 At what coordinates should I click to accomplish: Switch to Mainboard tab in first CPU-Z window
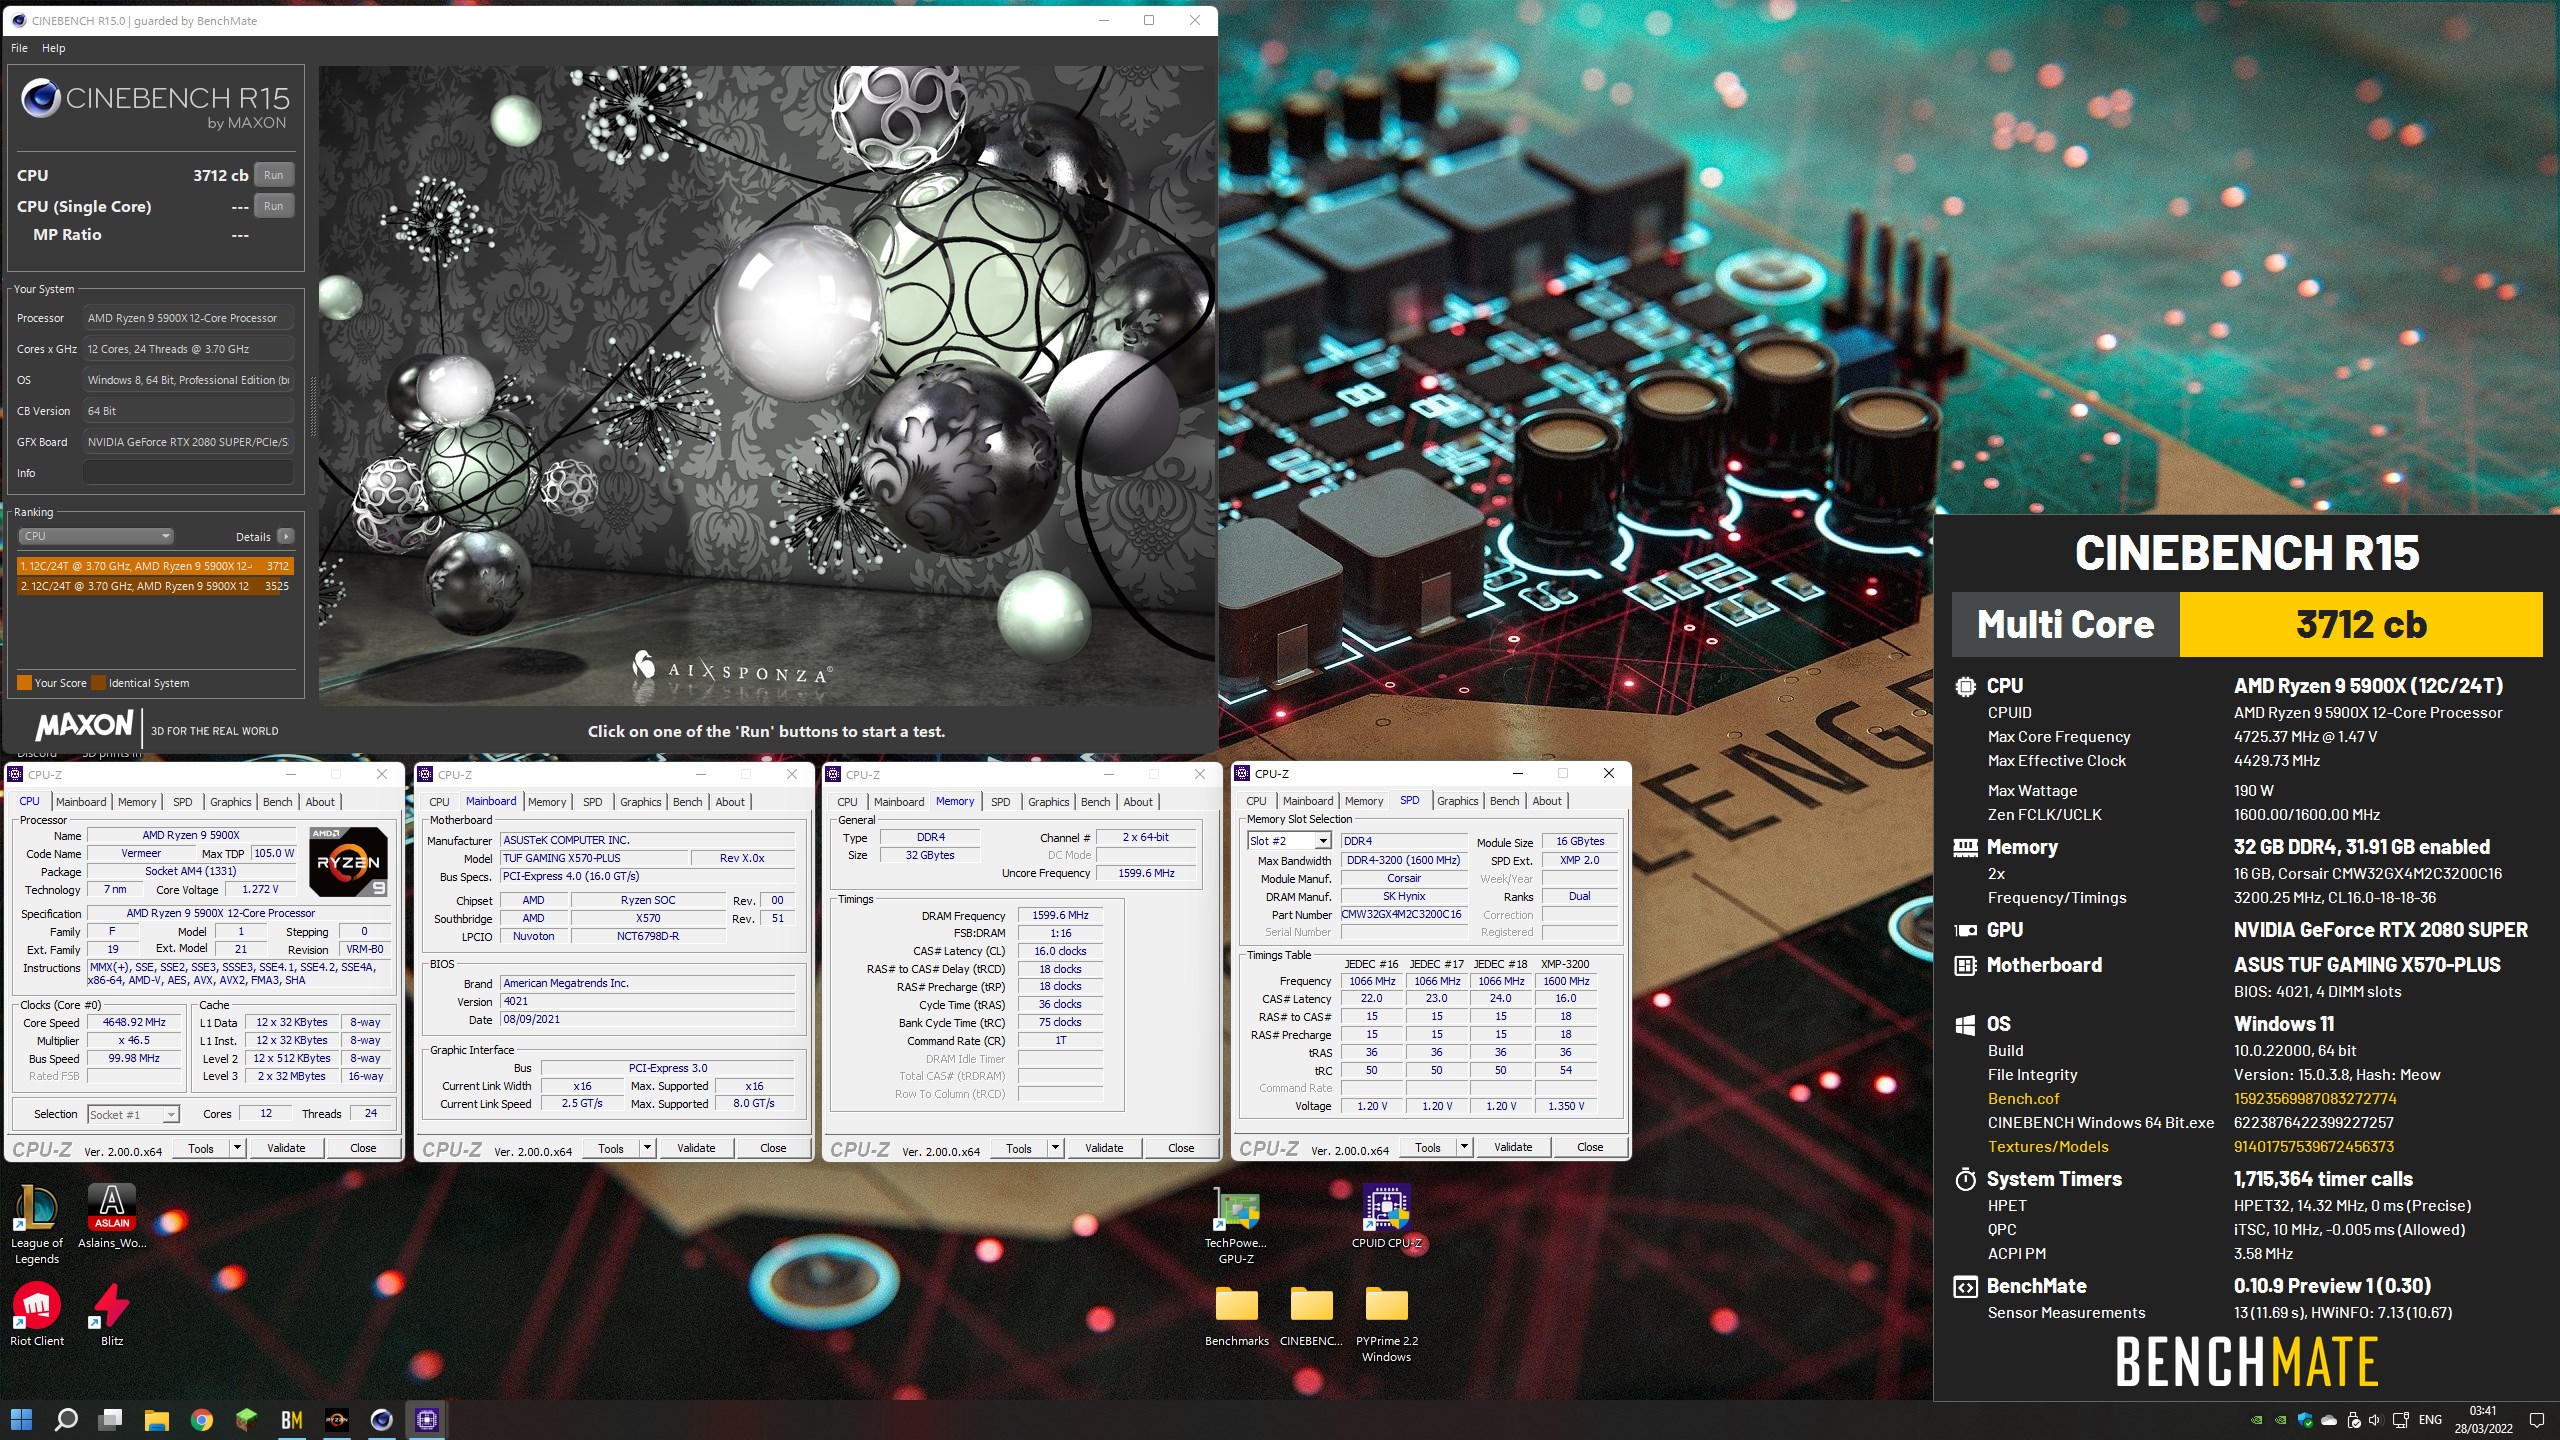[x=81, y=802]
